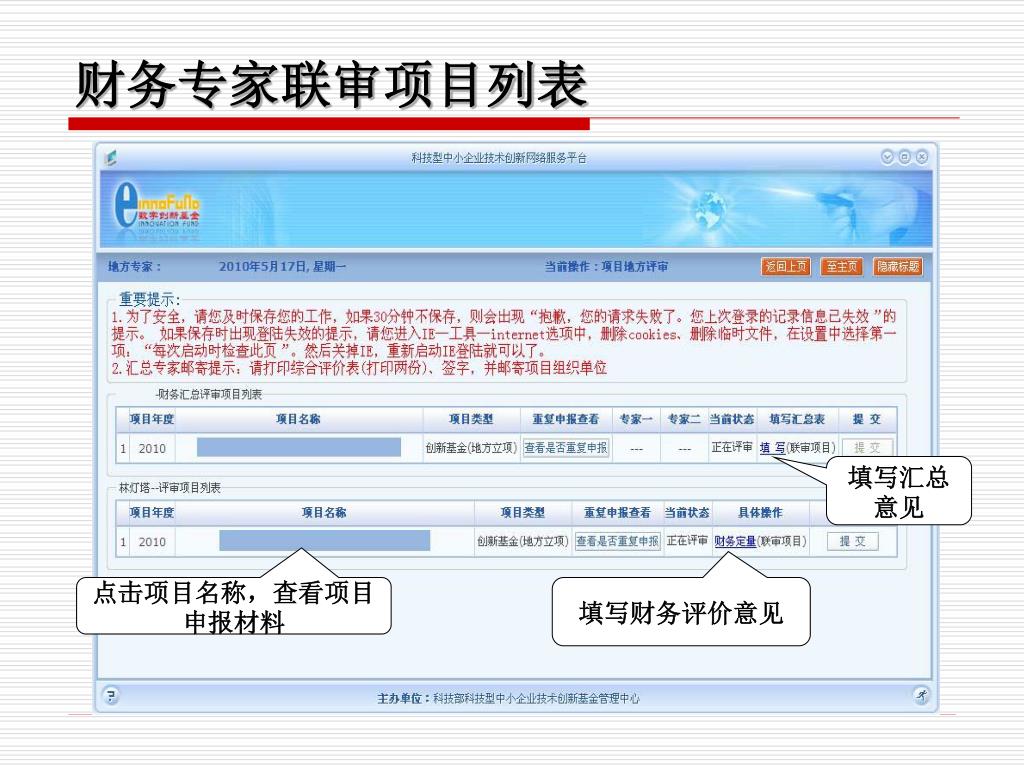Click the 项目名称 column header in the 财务汇总评审 table
The image size is (1024, 768).
pos(298,419)
